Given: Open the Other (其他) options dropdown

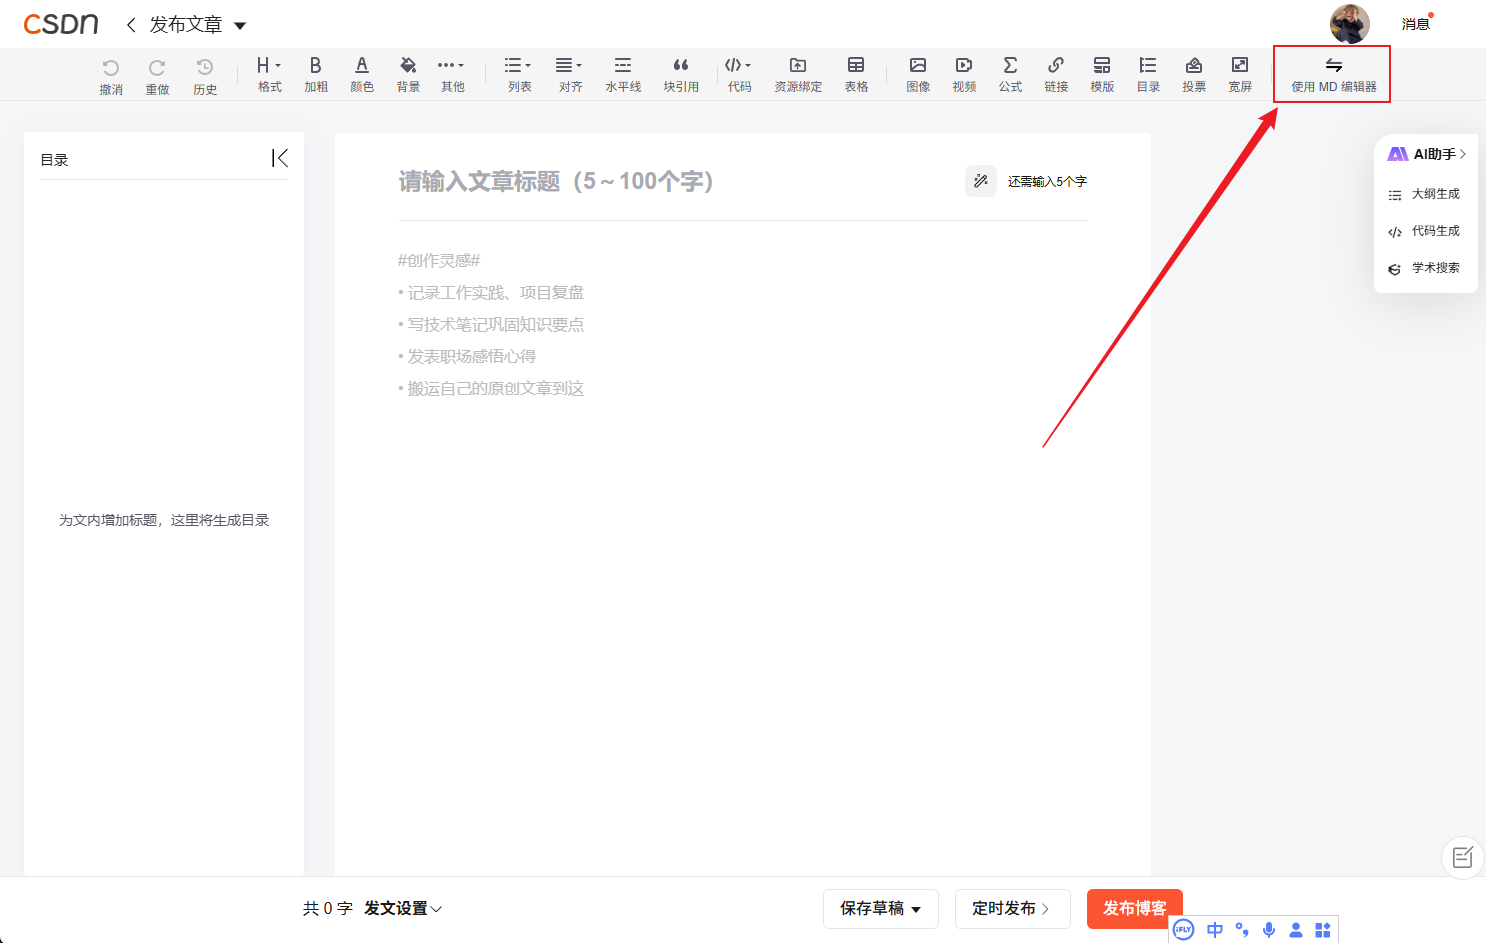Looking at the screenshot, I should point(452,74).
